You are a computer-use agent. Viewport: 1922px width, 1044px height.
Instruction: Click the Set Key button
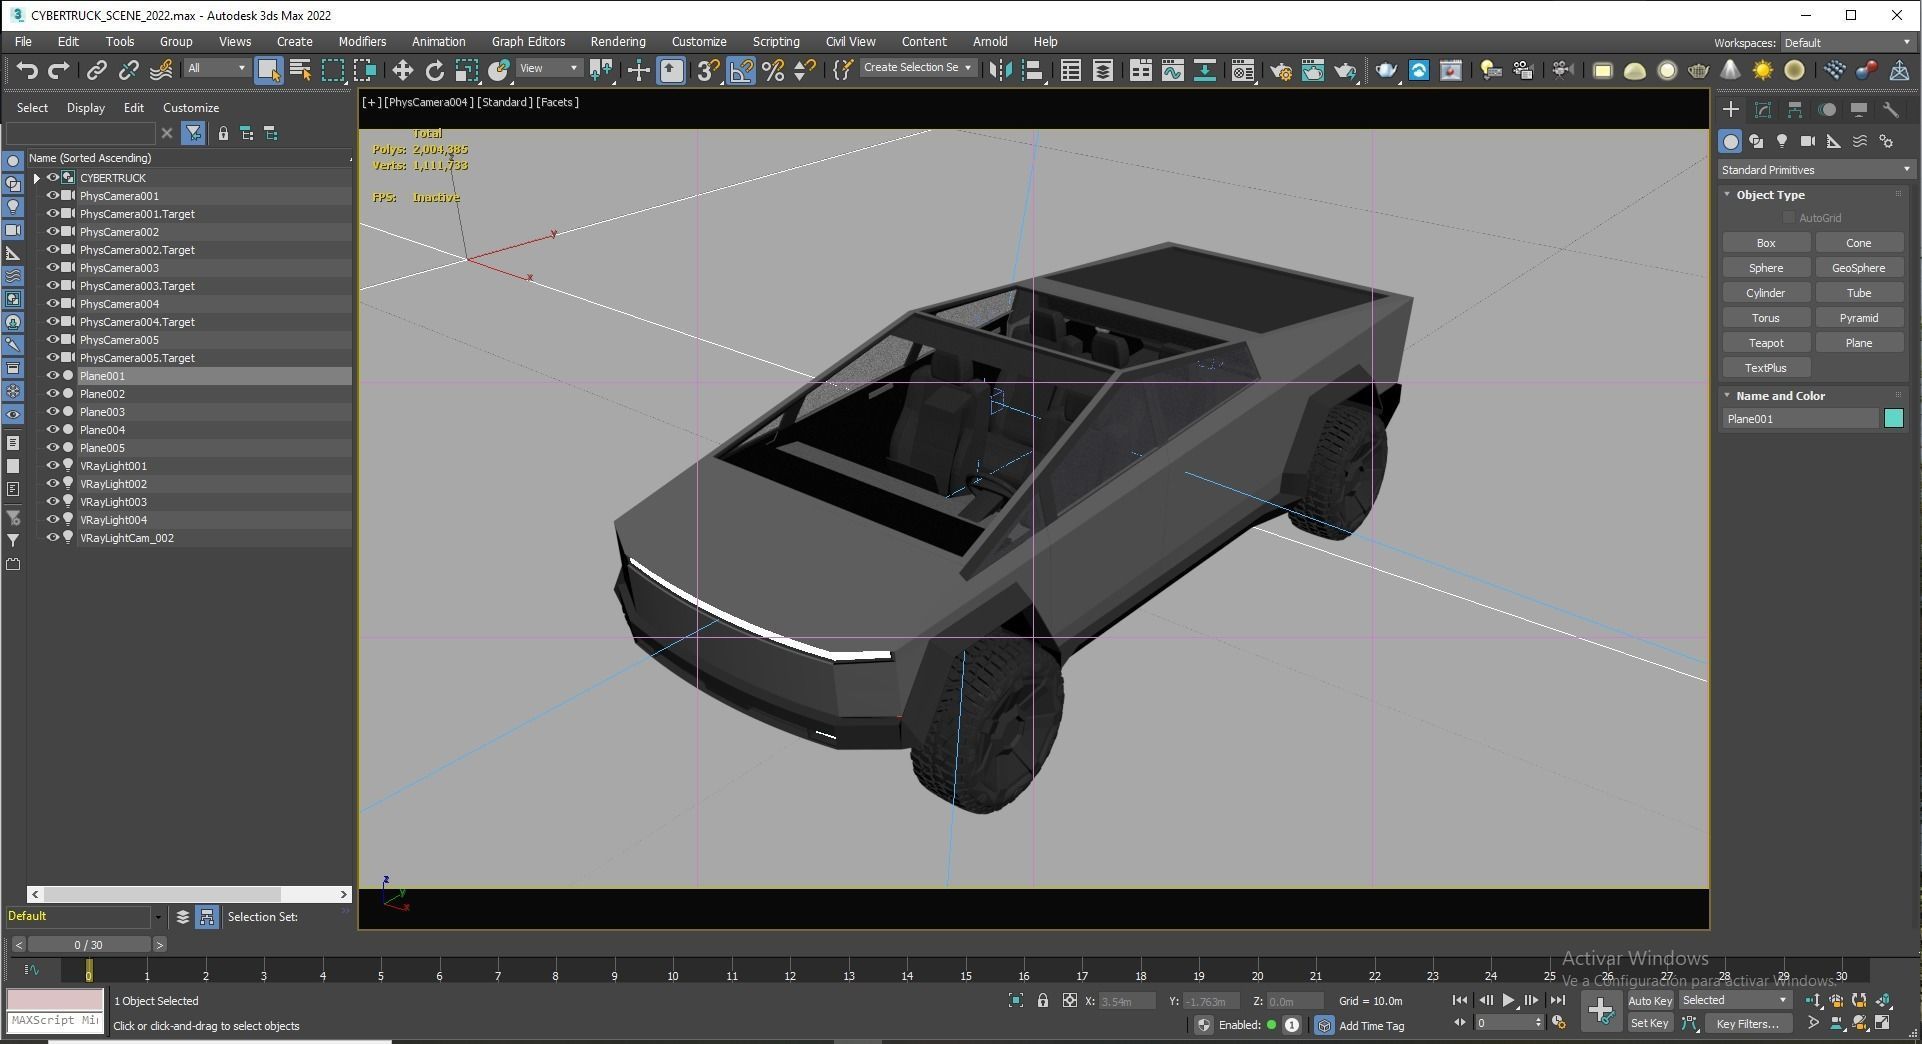[x=1649, y=1023]
